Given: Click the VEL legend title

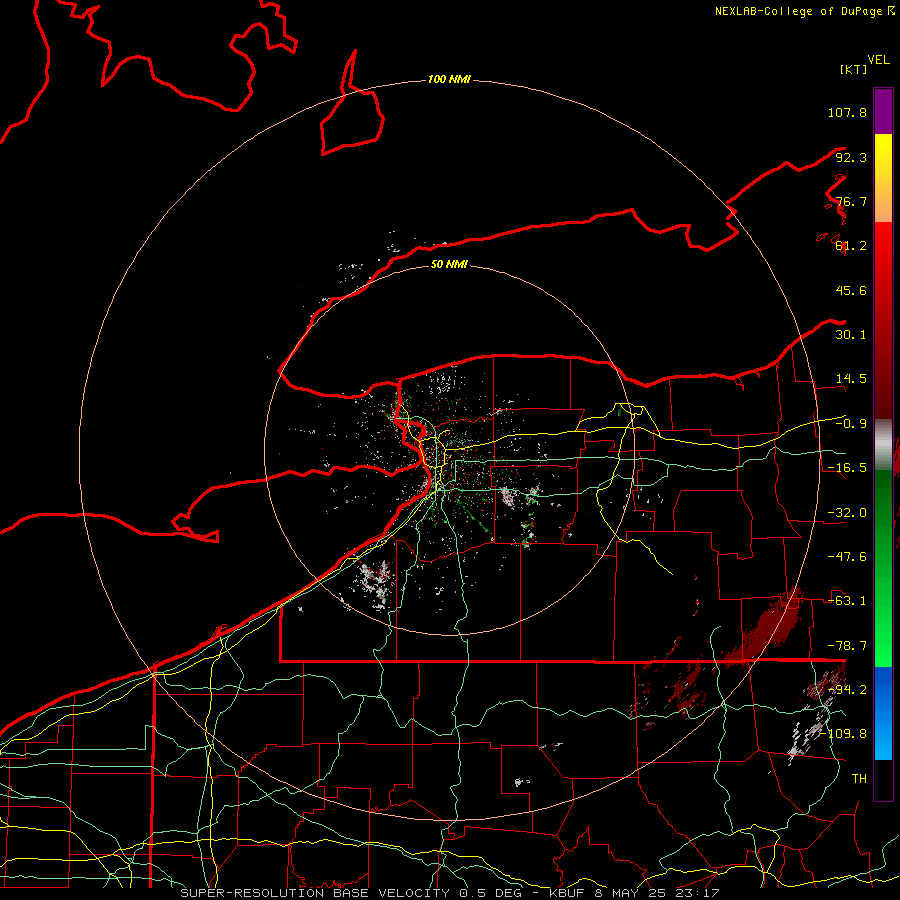Looking at the screenshot, I should (x=878, y=60).
